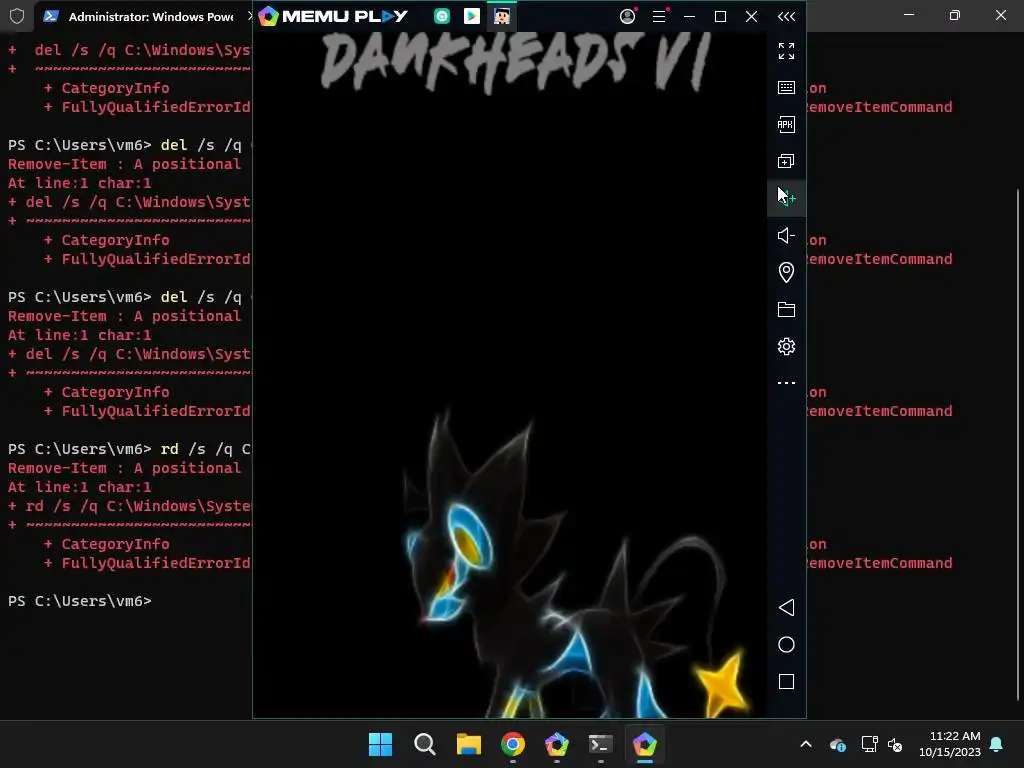
Task: Open MEmu keyboard mapping icon
Action: 786,88
